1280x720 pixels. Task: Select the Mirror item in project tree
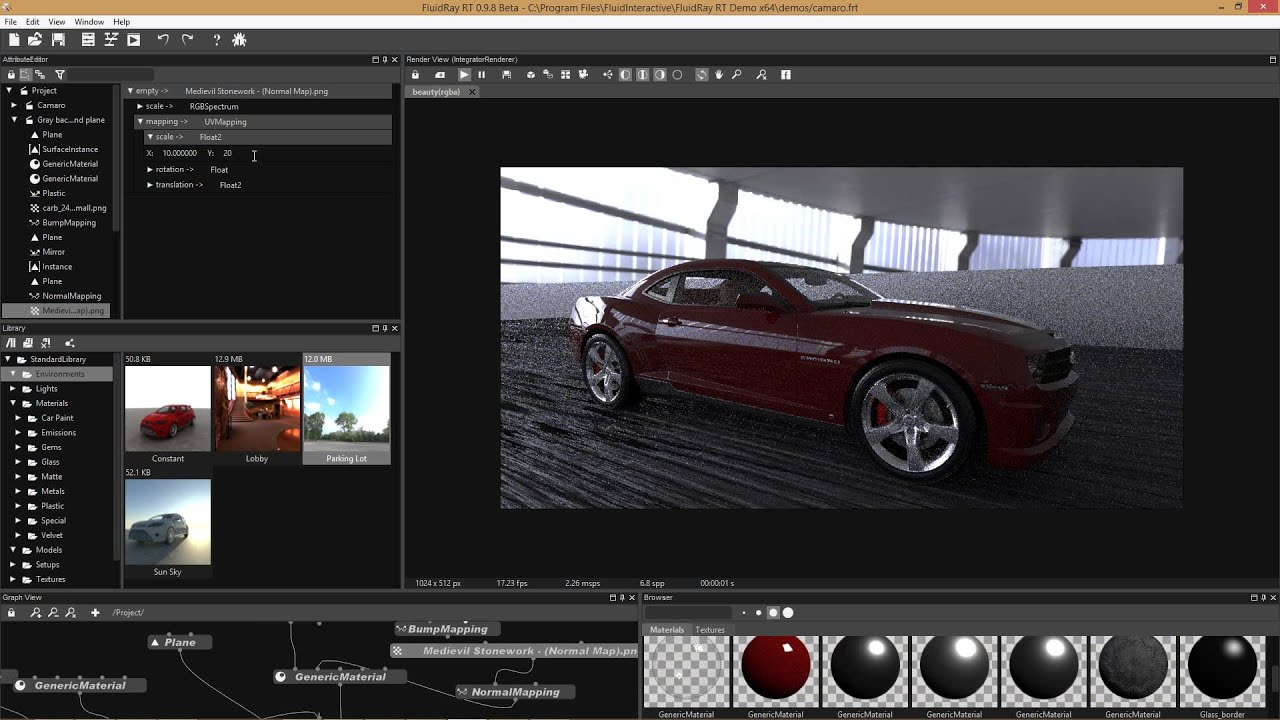(x=54, y=252)
